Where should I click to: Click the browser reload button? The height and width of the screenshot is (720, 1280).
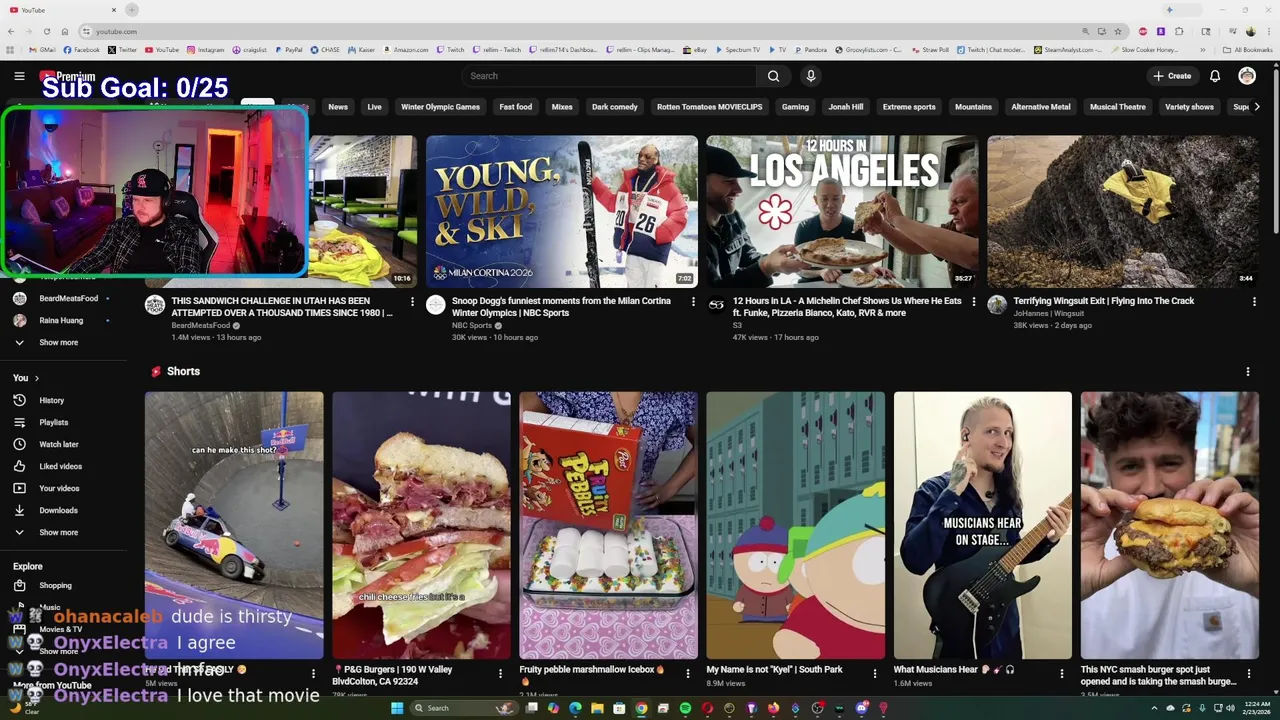point(47,31)
